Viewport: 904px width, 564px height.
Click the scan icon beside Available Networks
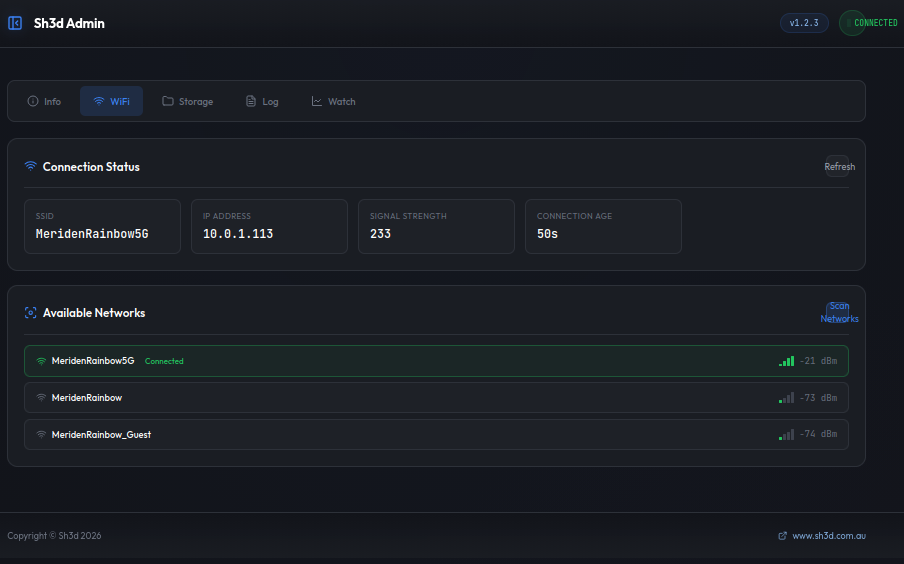tap(31, 313)
